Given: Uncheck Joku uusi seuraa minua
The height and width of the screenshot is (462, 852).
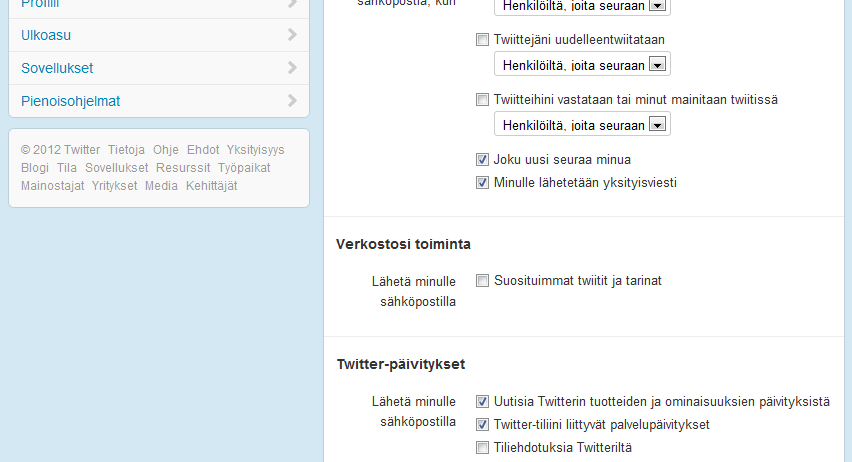Looking at the screenshot, I should [x=482, y=159].
